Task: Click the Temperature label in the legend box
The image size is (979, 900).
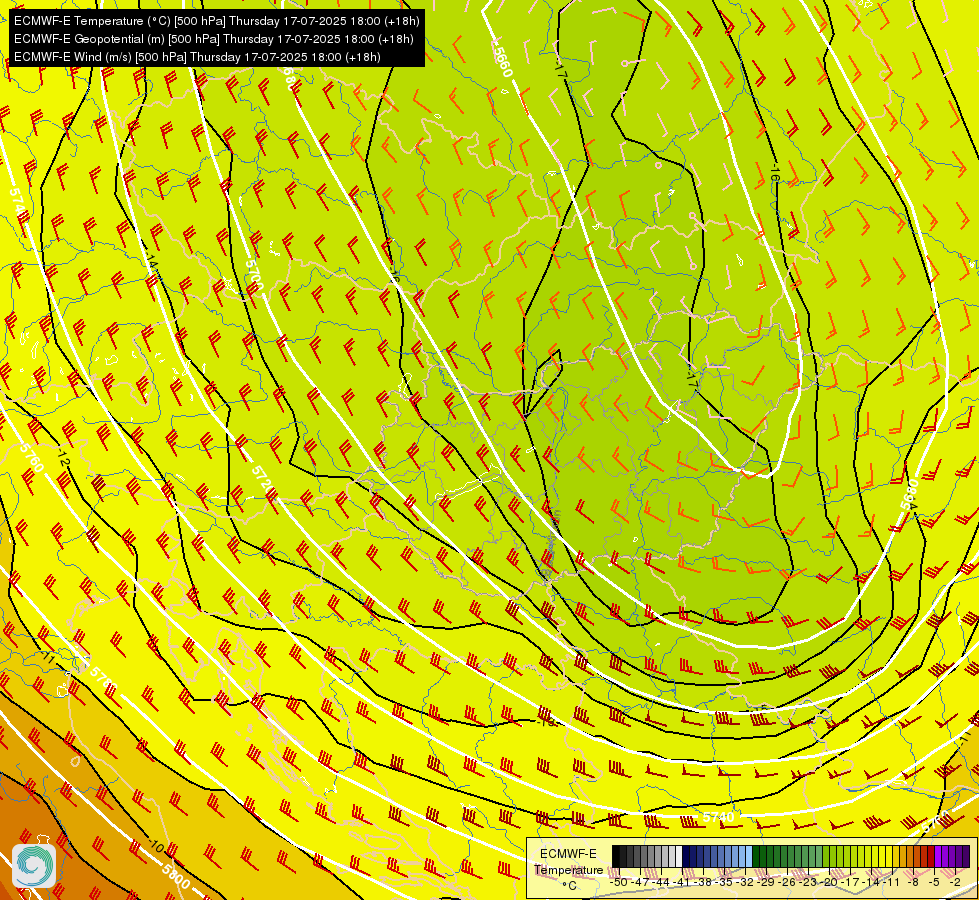Action: click(x=568, y=869)
